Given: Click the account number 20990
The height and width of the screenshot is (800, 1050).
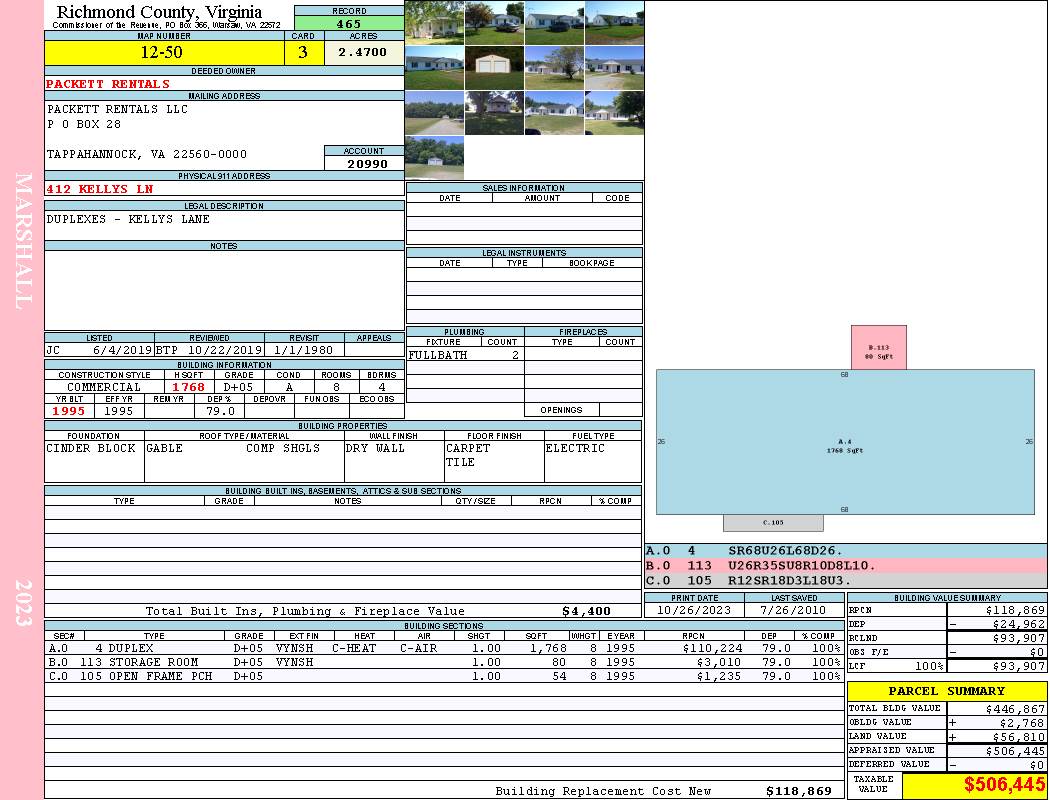Looking at the screenshot, I should pyautogui.click(x=364, y=164).
